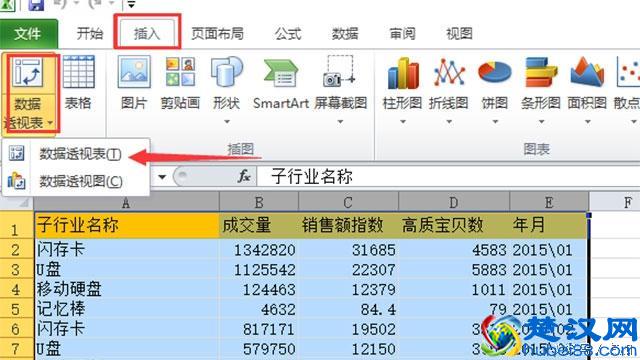Expand the 条形图 dropdown arrow
This screenshot has height=360, width=640.
(541, 122)
